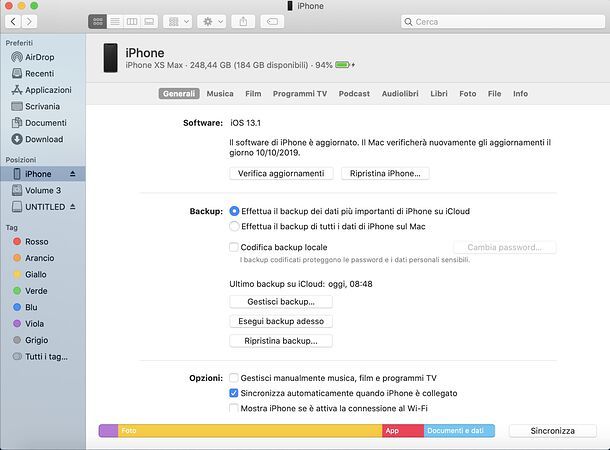This screenshot has width=610, height=450.
Task: Switch to the Foto tab
Action: 468,94
